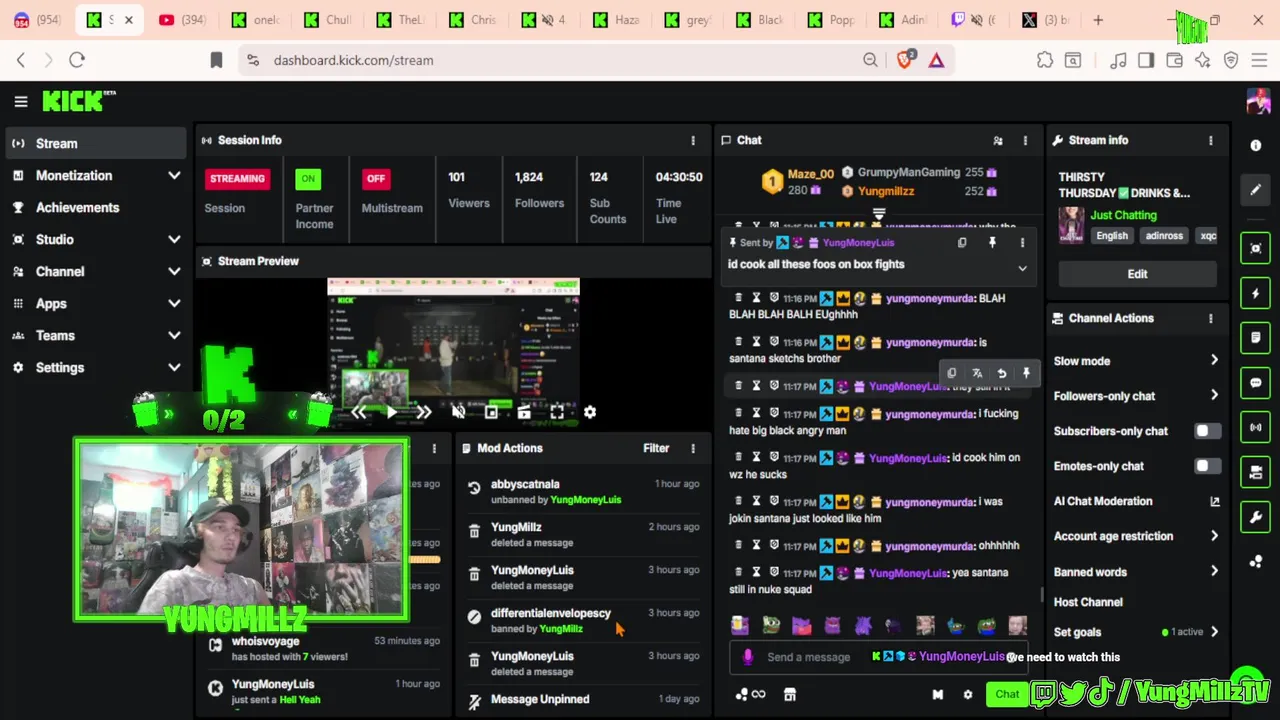Unpin the pinned chat message

(x=992, y=242)
